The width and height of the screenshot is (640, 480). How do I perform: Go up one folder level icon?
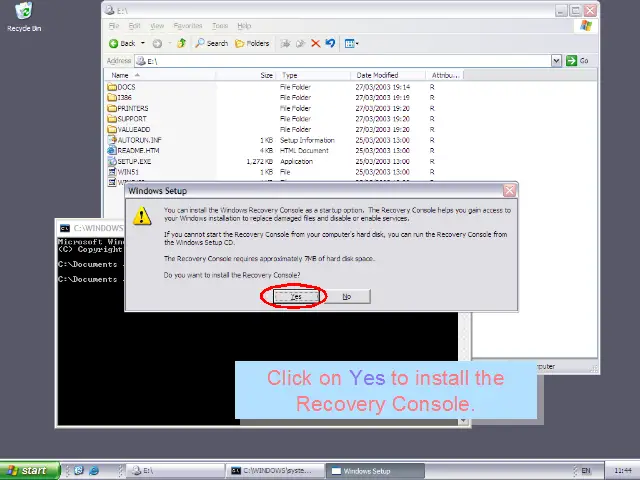(x=182, y=43)
